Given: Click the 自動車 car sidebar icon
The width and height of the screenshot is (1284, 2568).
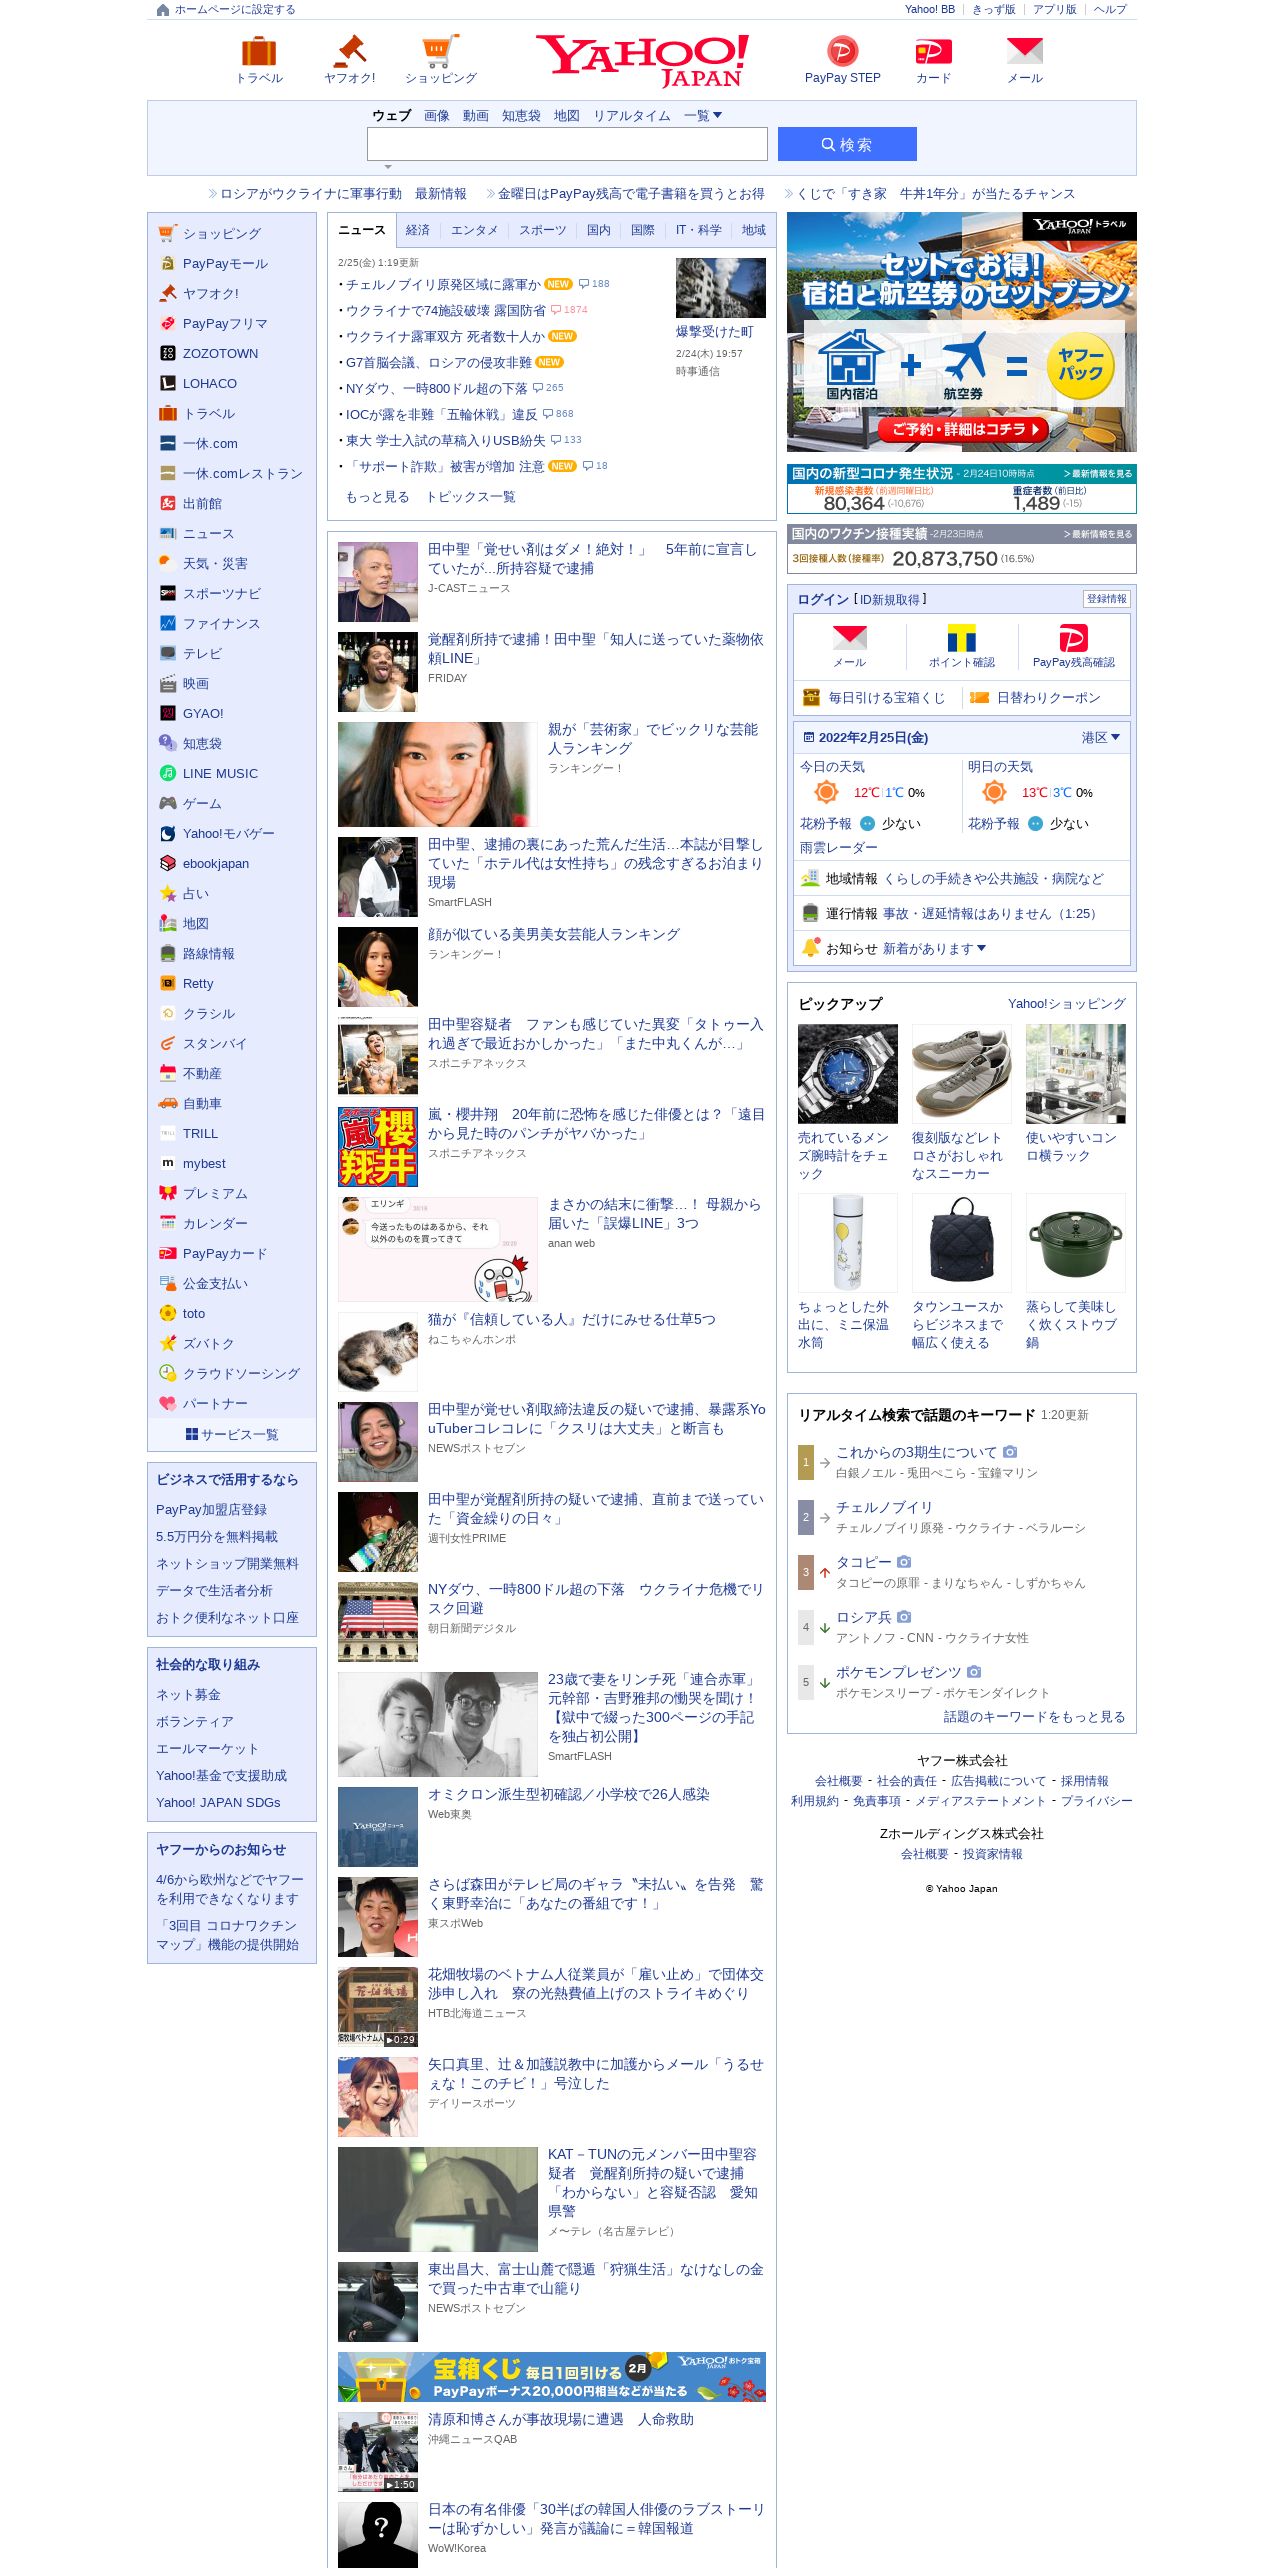Looking at the screenshot, I should [168, 1103].
